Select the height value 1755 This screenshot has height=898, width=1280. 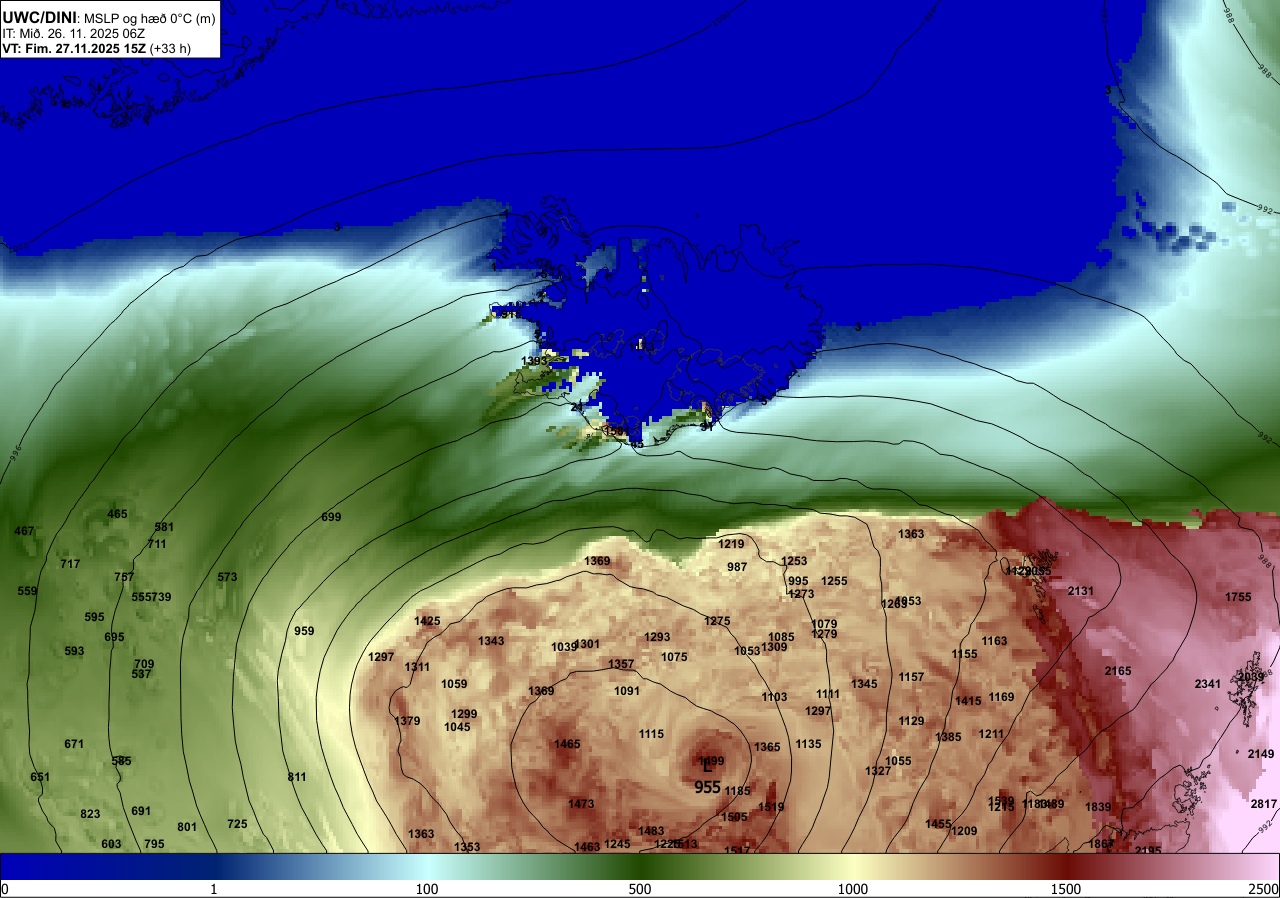[1238, 597]
